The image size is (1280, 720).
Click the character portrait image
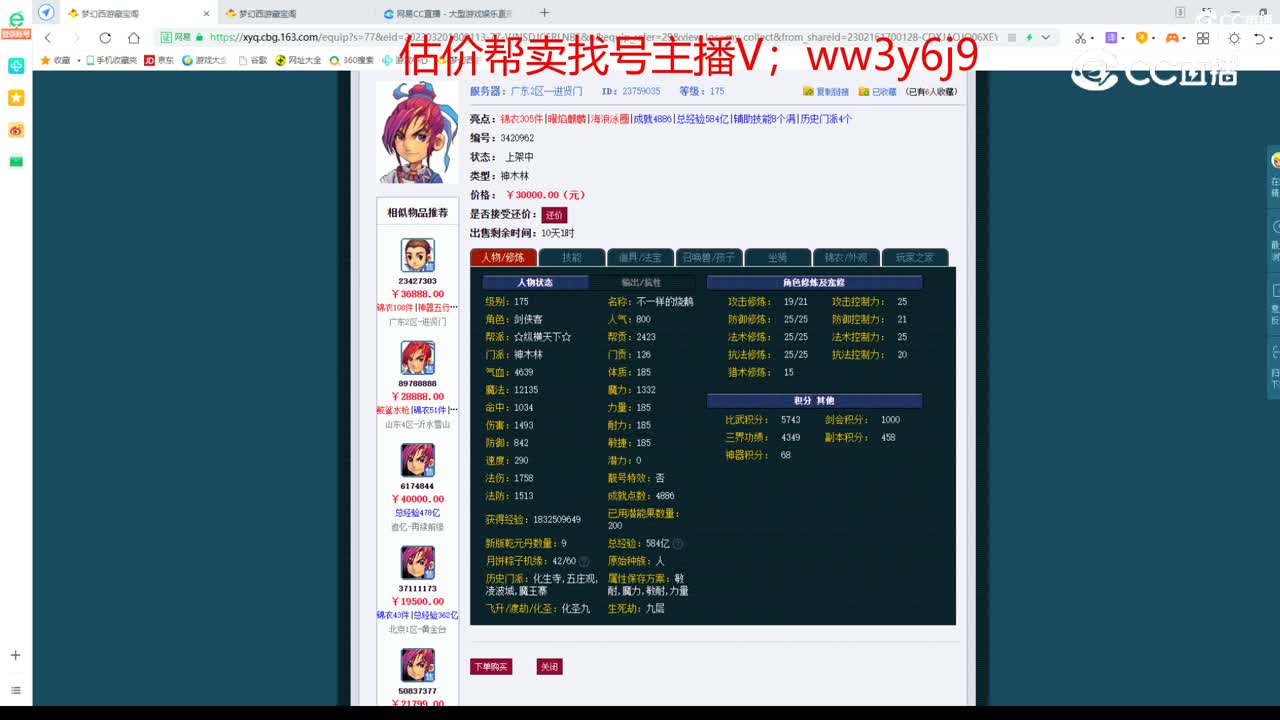417,132
